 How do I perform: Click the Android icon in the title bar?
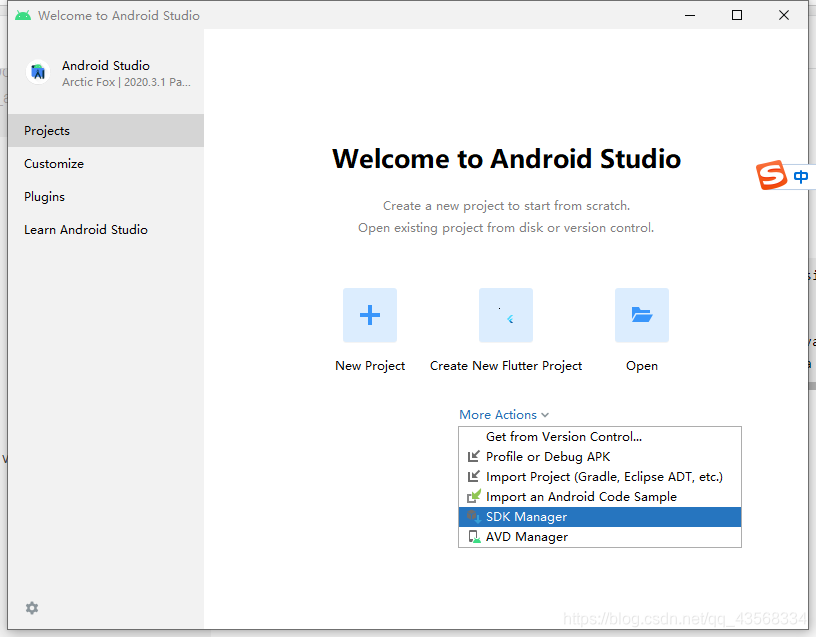(x=23, y=16)
